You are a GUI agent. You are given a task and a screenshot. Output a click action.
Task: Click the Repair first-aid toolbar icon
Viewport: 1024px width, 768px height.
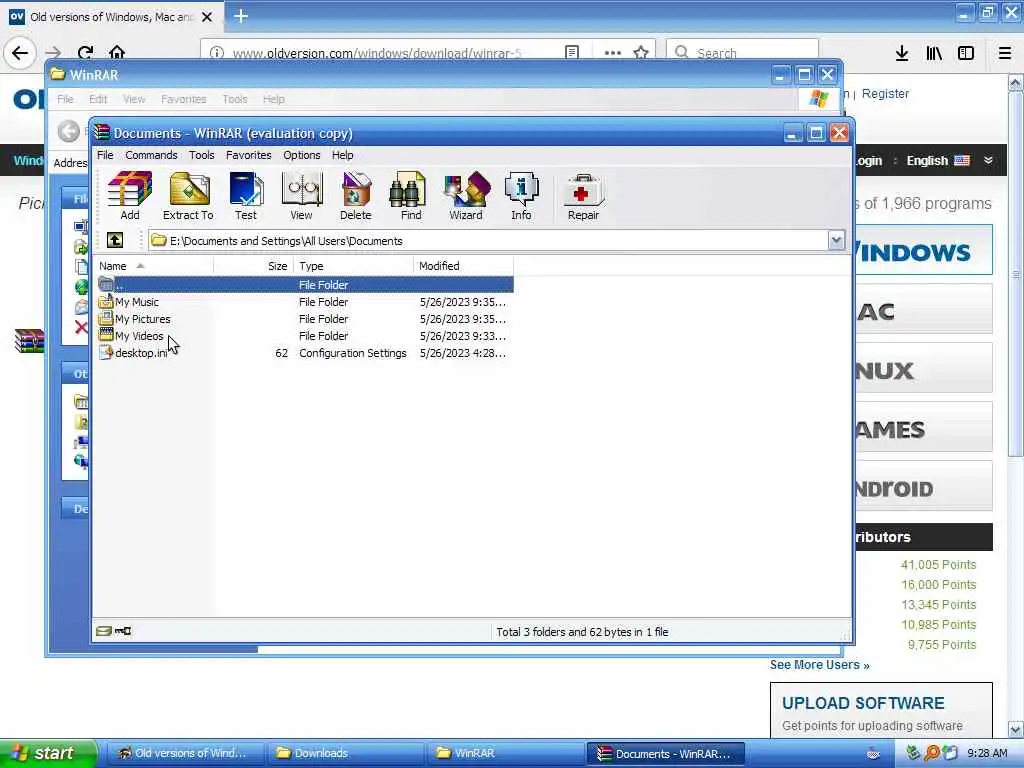(583, 195)
